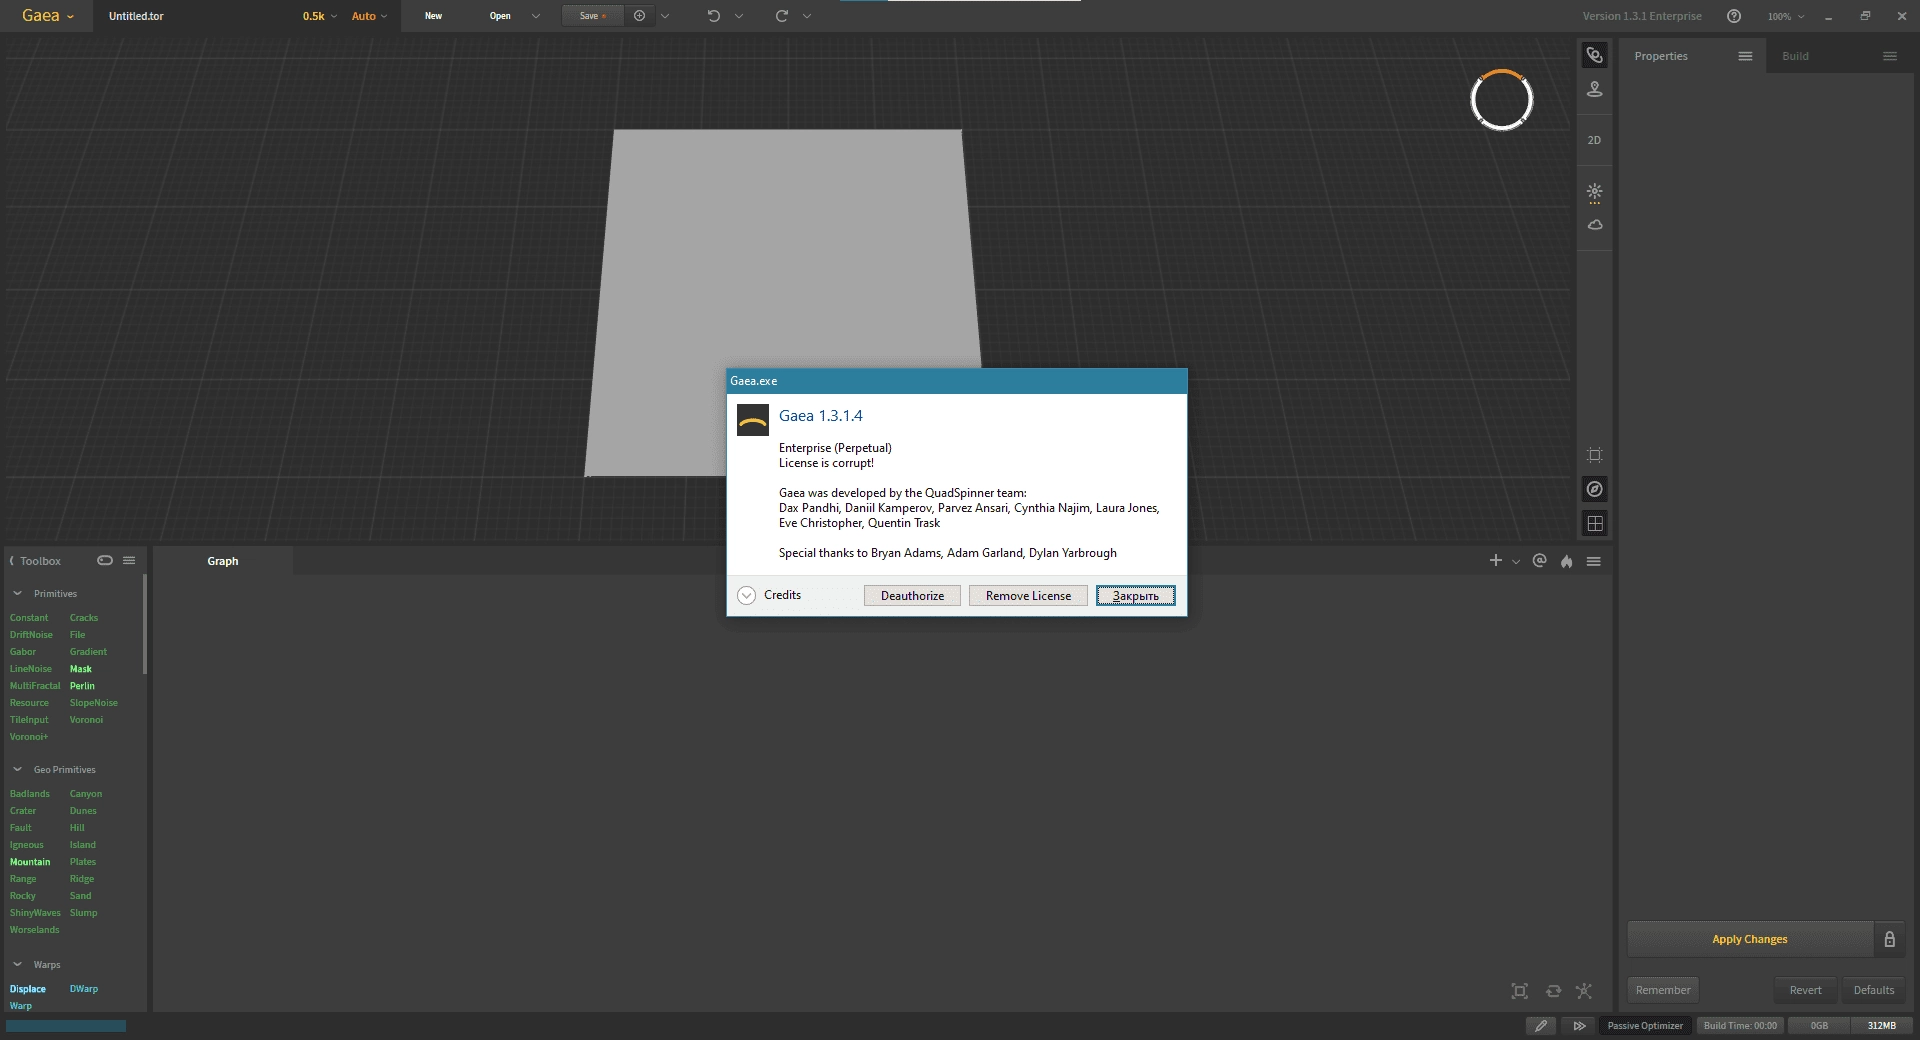The image size is (1920, 1040).
Task: Click the viewport render mode icon at top
Action: 1595,55
